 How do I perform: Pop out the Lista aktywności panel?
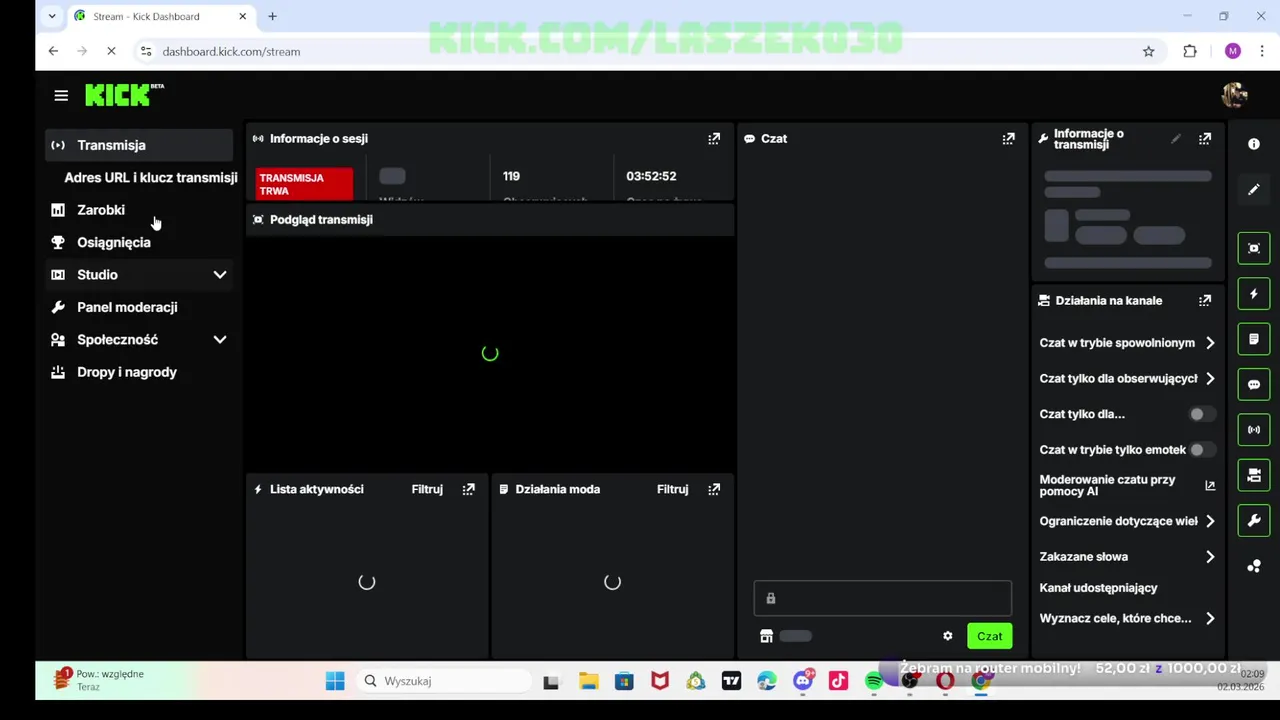point(468,489)
